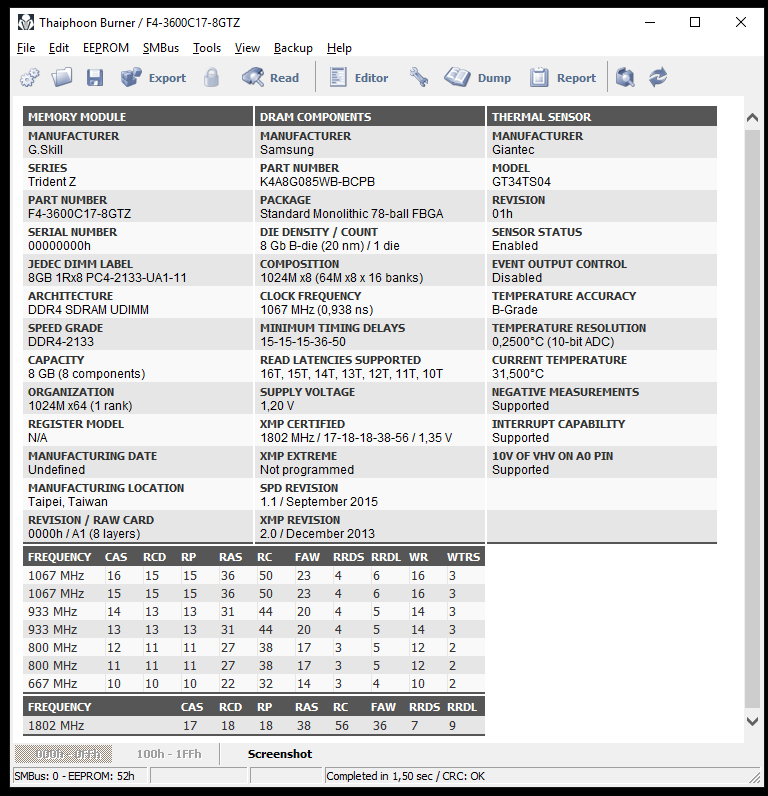Click the DDR4 SDRAM UDIMM architecture value

pos(88,310)
